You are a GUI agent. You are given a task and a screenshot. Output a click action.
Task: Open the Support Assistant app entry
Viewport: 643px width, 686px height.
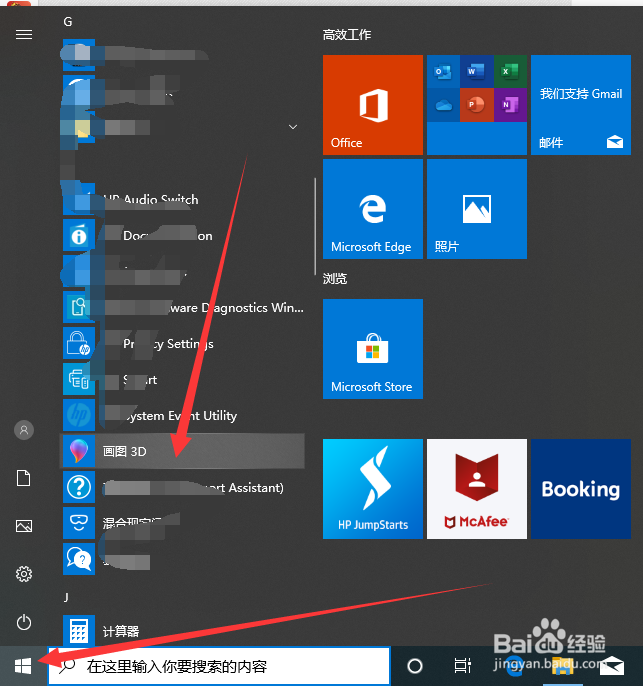pyautogui.click(x=182, y=487)
